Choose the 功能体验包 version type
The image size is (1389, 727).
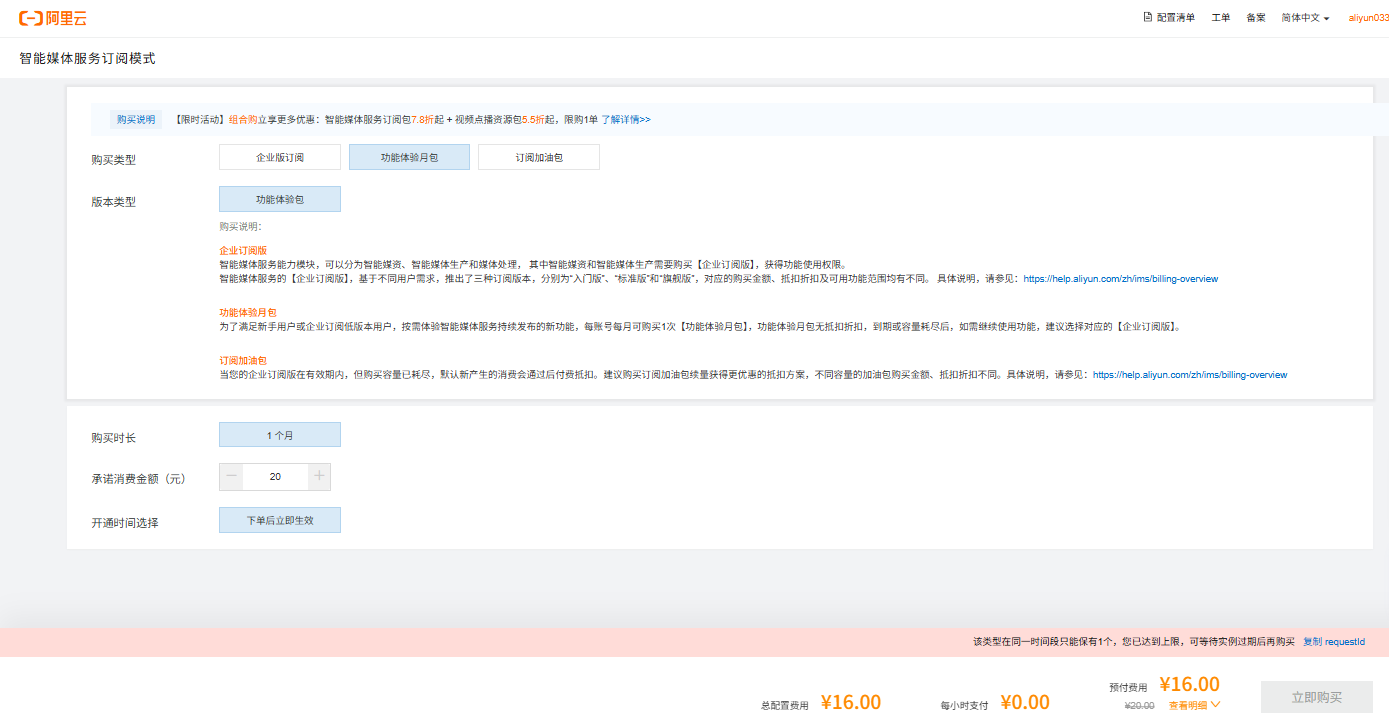click(280, 199)
